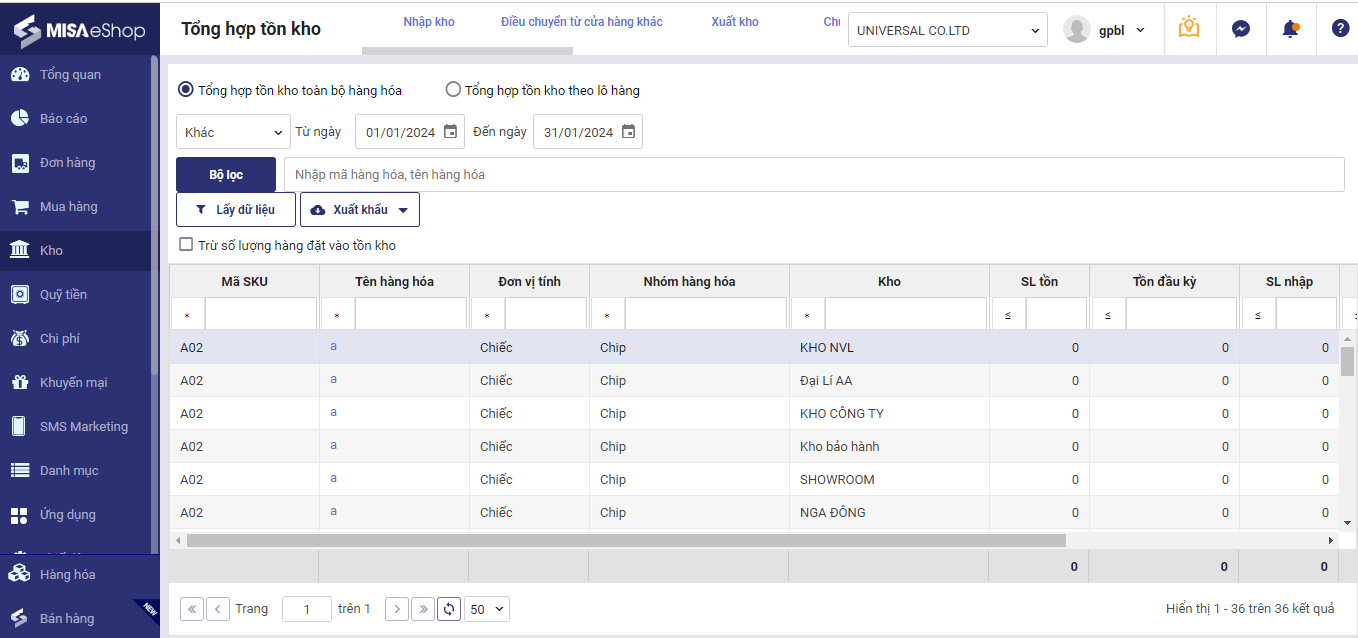Open Báo cáo in the sidebar
Image resolution: width=1358 pixels, height=638 pixels.
pyautogui.click(x=64, y=119)
